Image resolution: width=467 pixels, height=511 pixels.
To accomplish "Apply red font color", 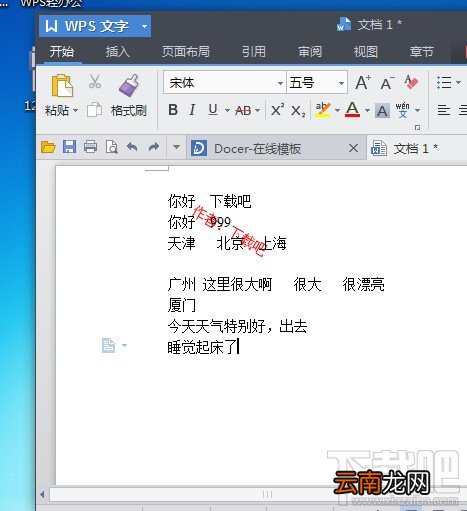I will 353,110.
